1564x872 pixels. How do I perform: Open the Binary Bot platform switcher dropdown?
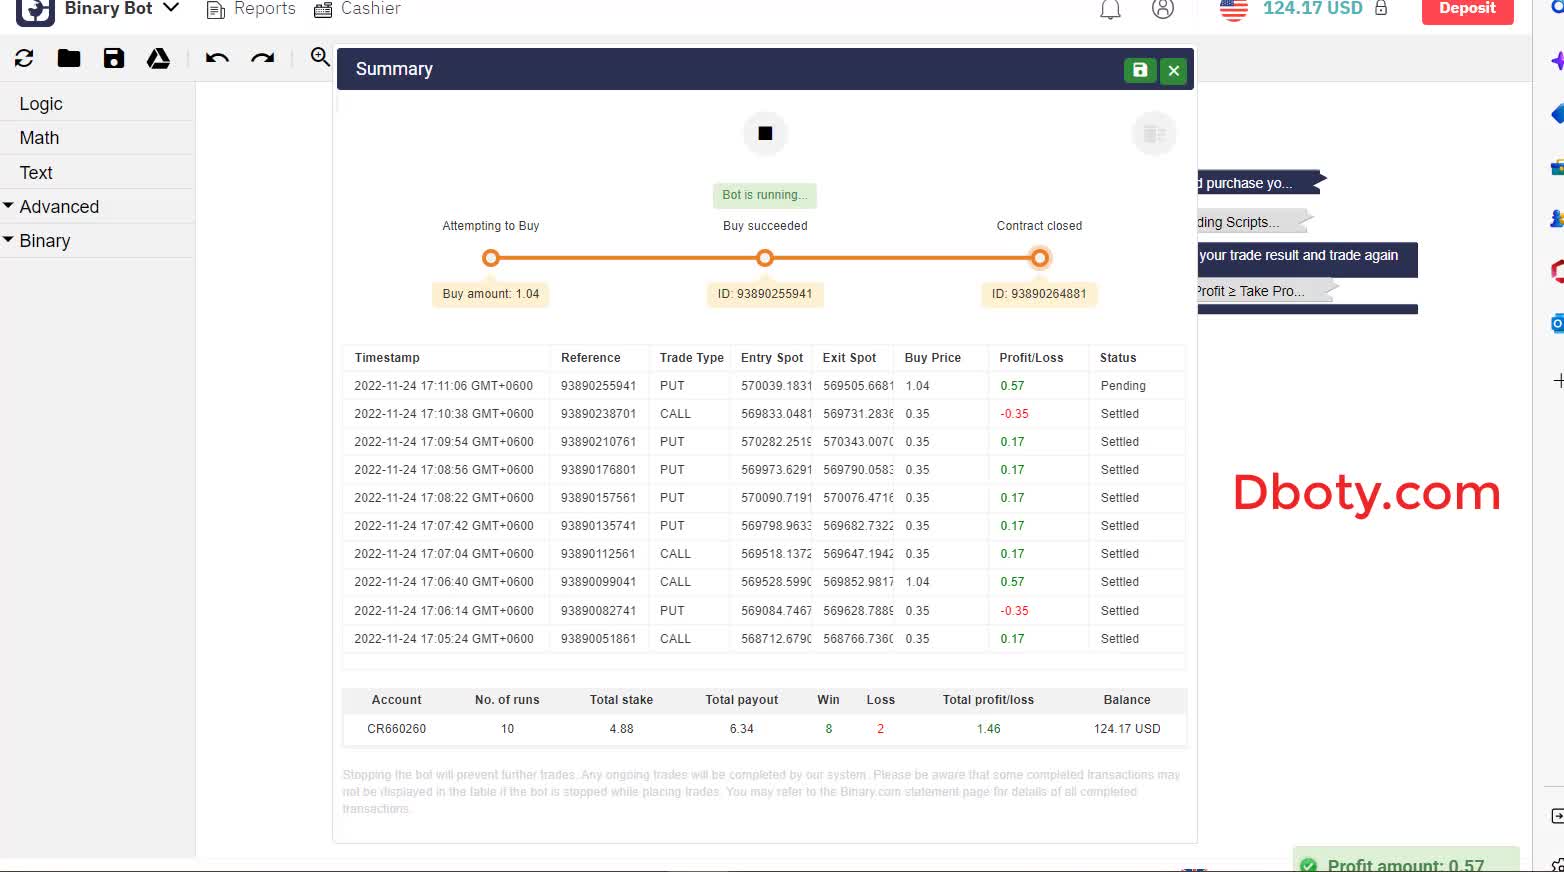[x=172, y=8]
